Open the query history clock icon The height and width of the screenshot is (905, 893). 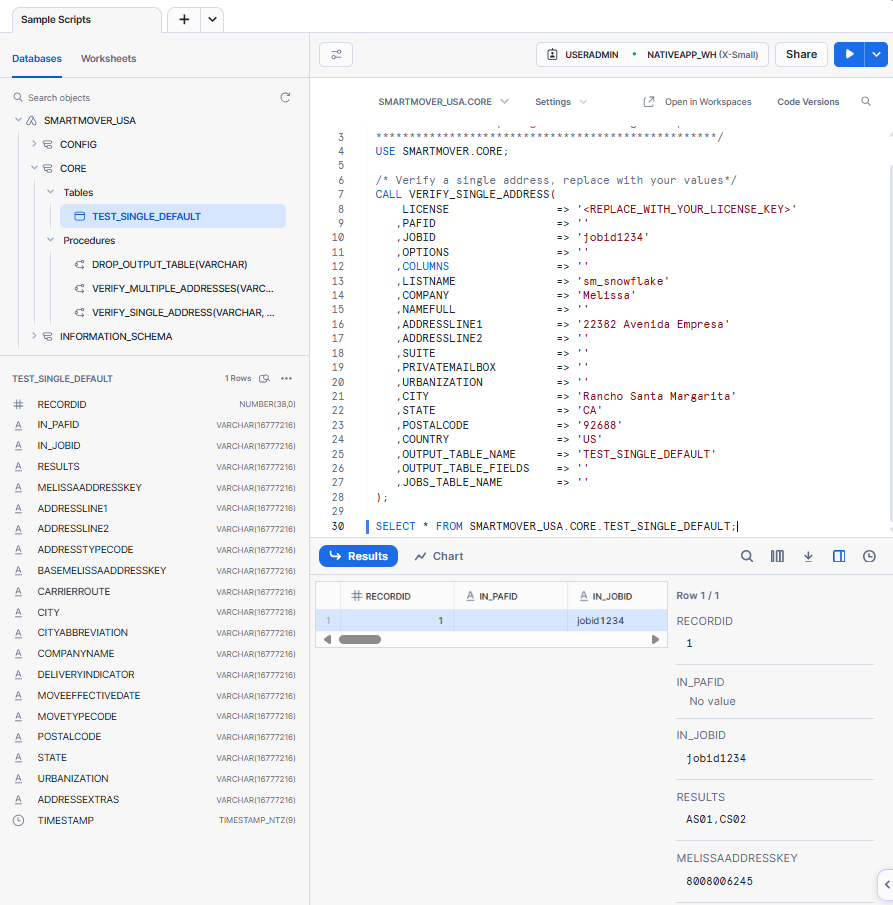[869, 556]
